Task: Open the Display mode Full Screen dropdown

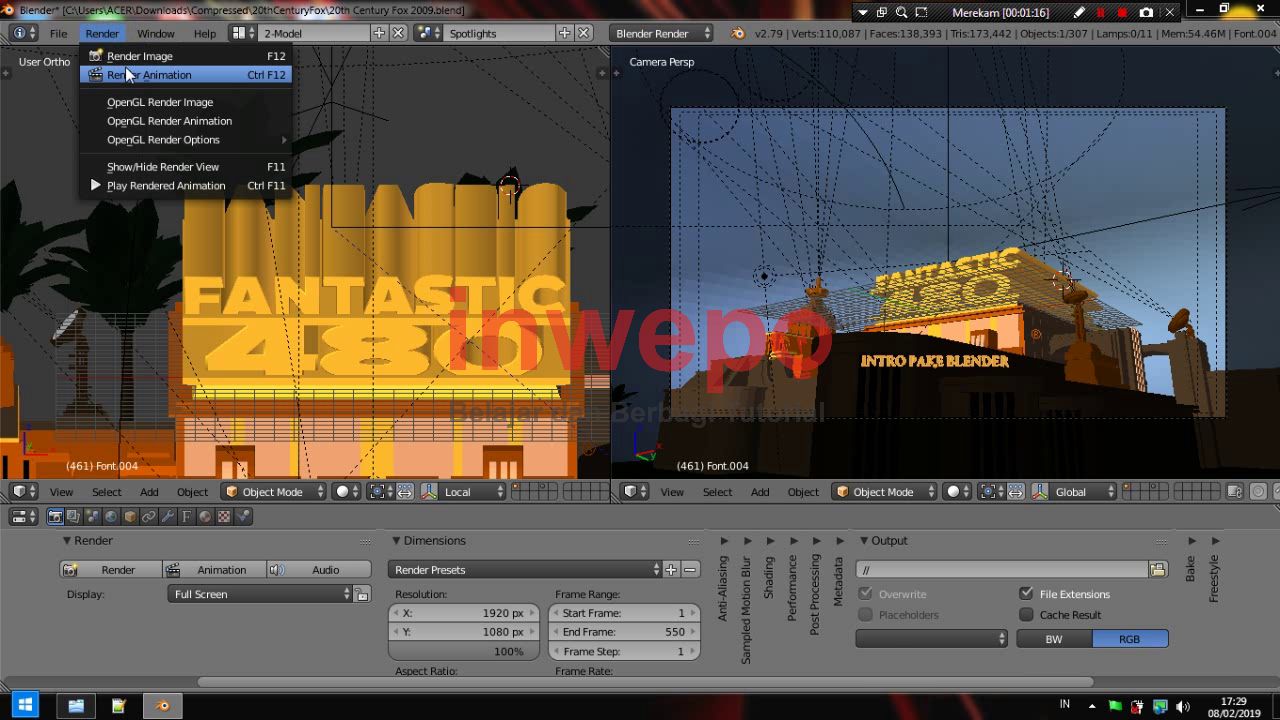Action: (x=262, y=594)
